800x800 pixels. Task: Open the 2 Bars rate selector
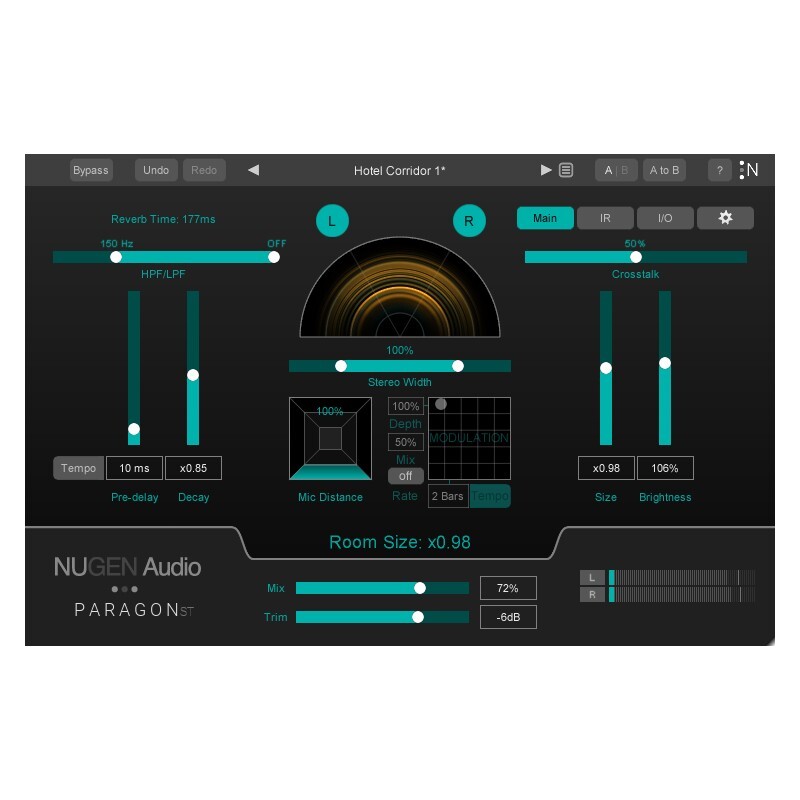coord(447,496)
